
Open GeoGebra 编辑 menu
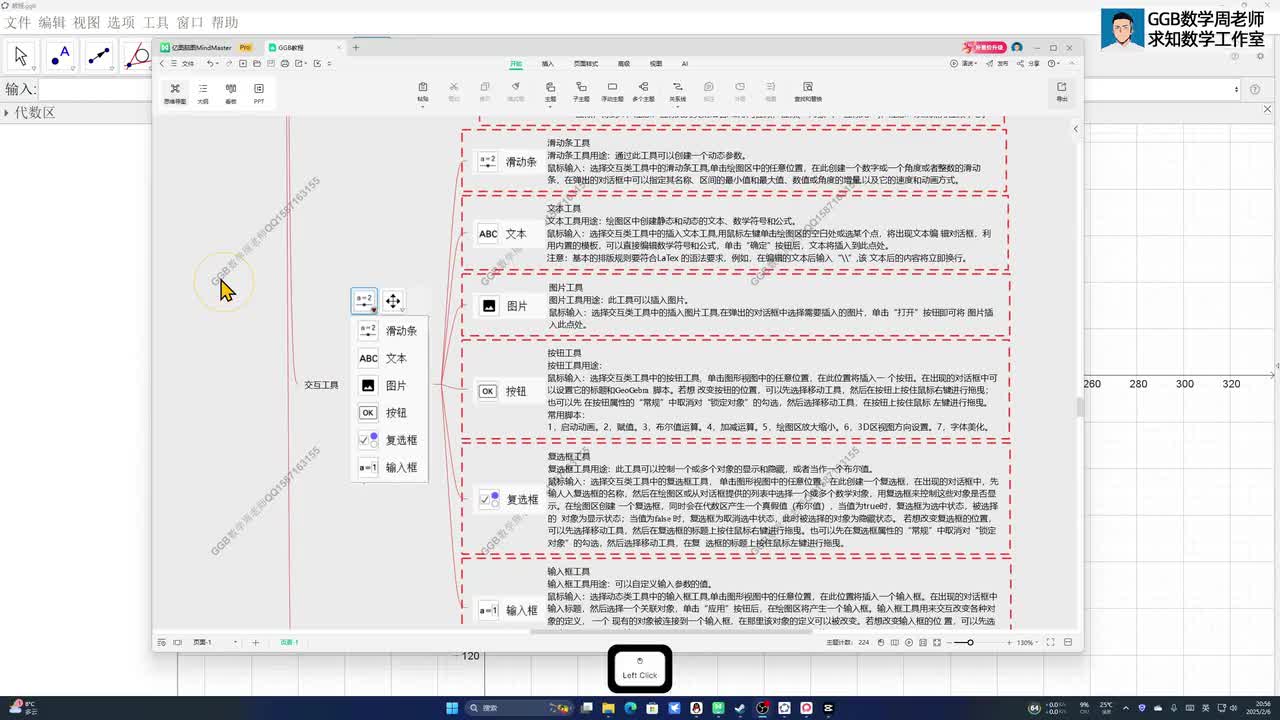click(x=52, y=22)
